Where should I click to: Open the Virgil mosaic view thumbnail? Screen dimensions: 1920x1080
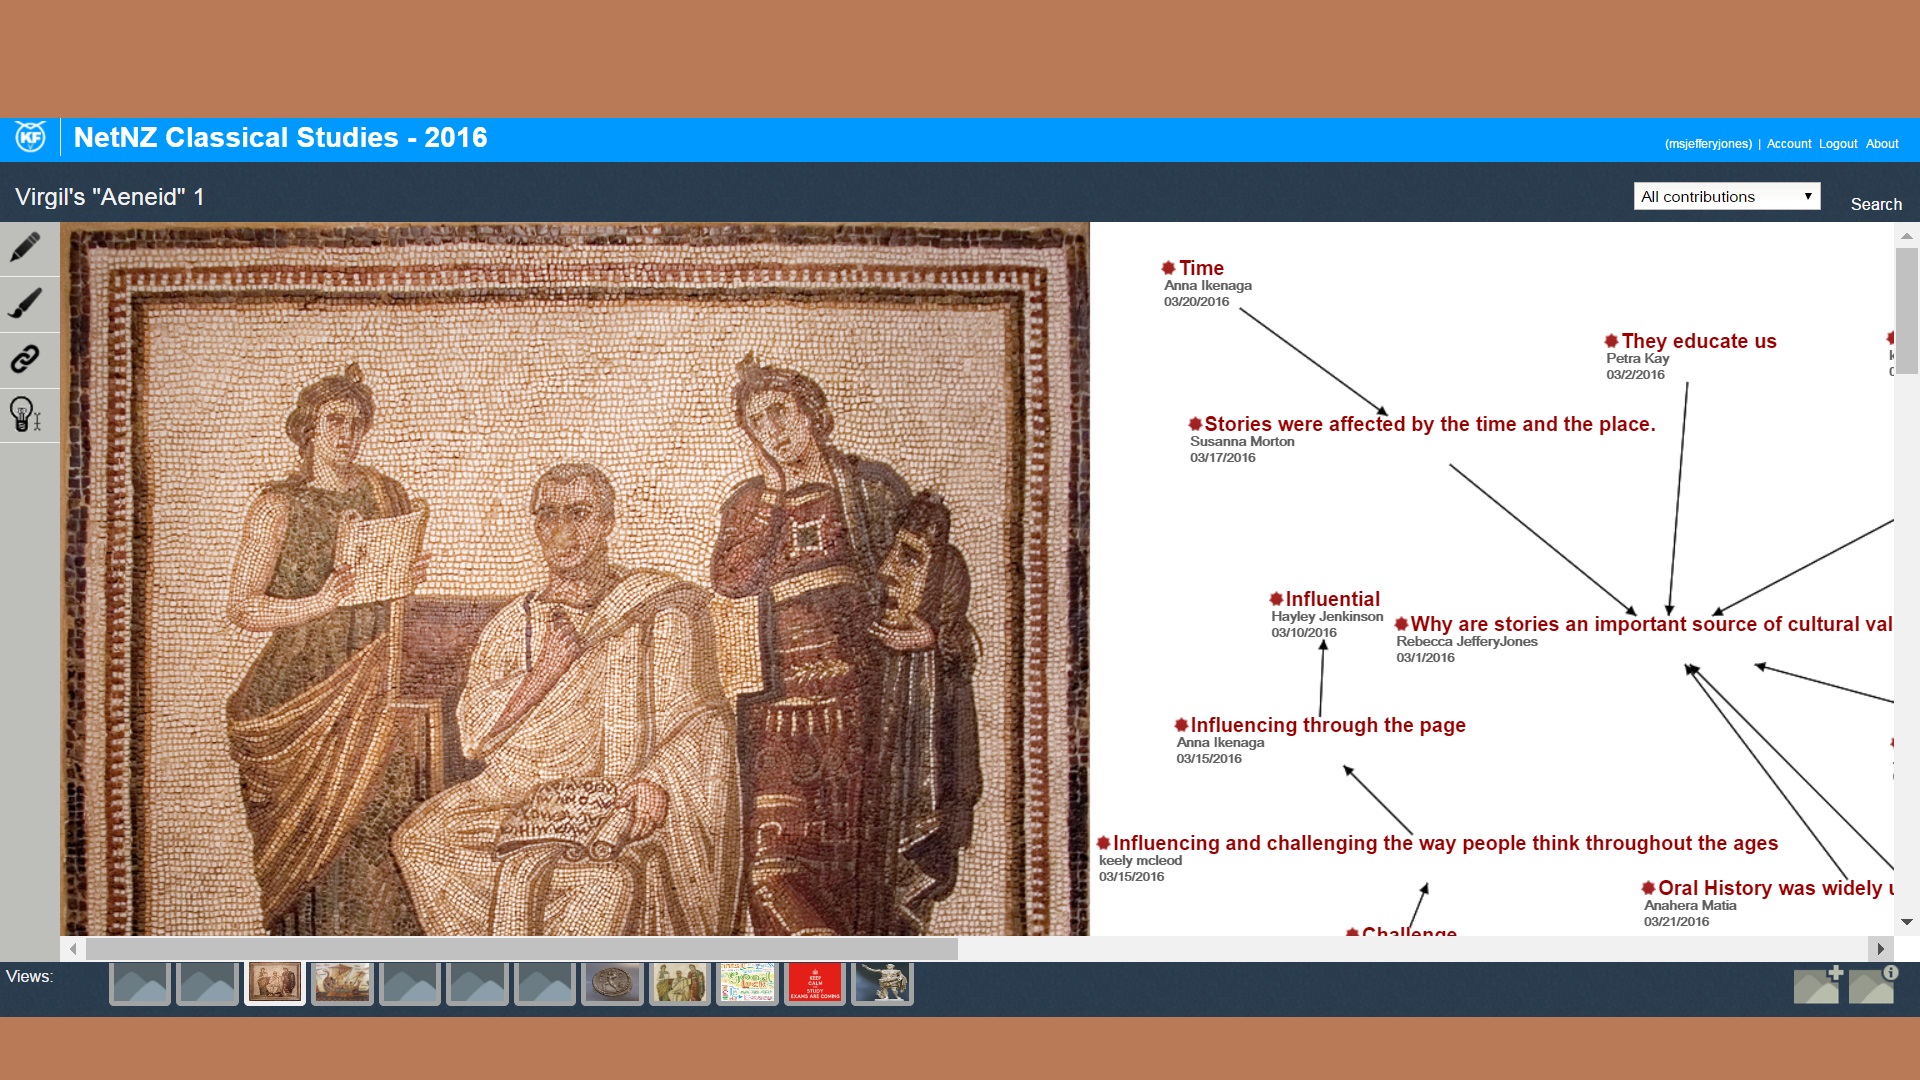(275, 984)
